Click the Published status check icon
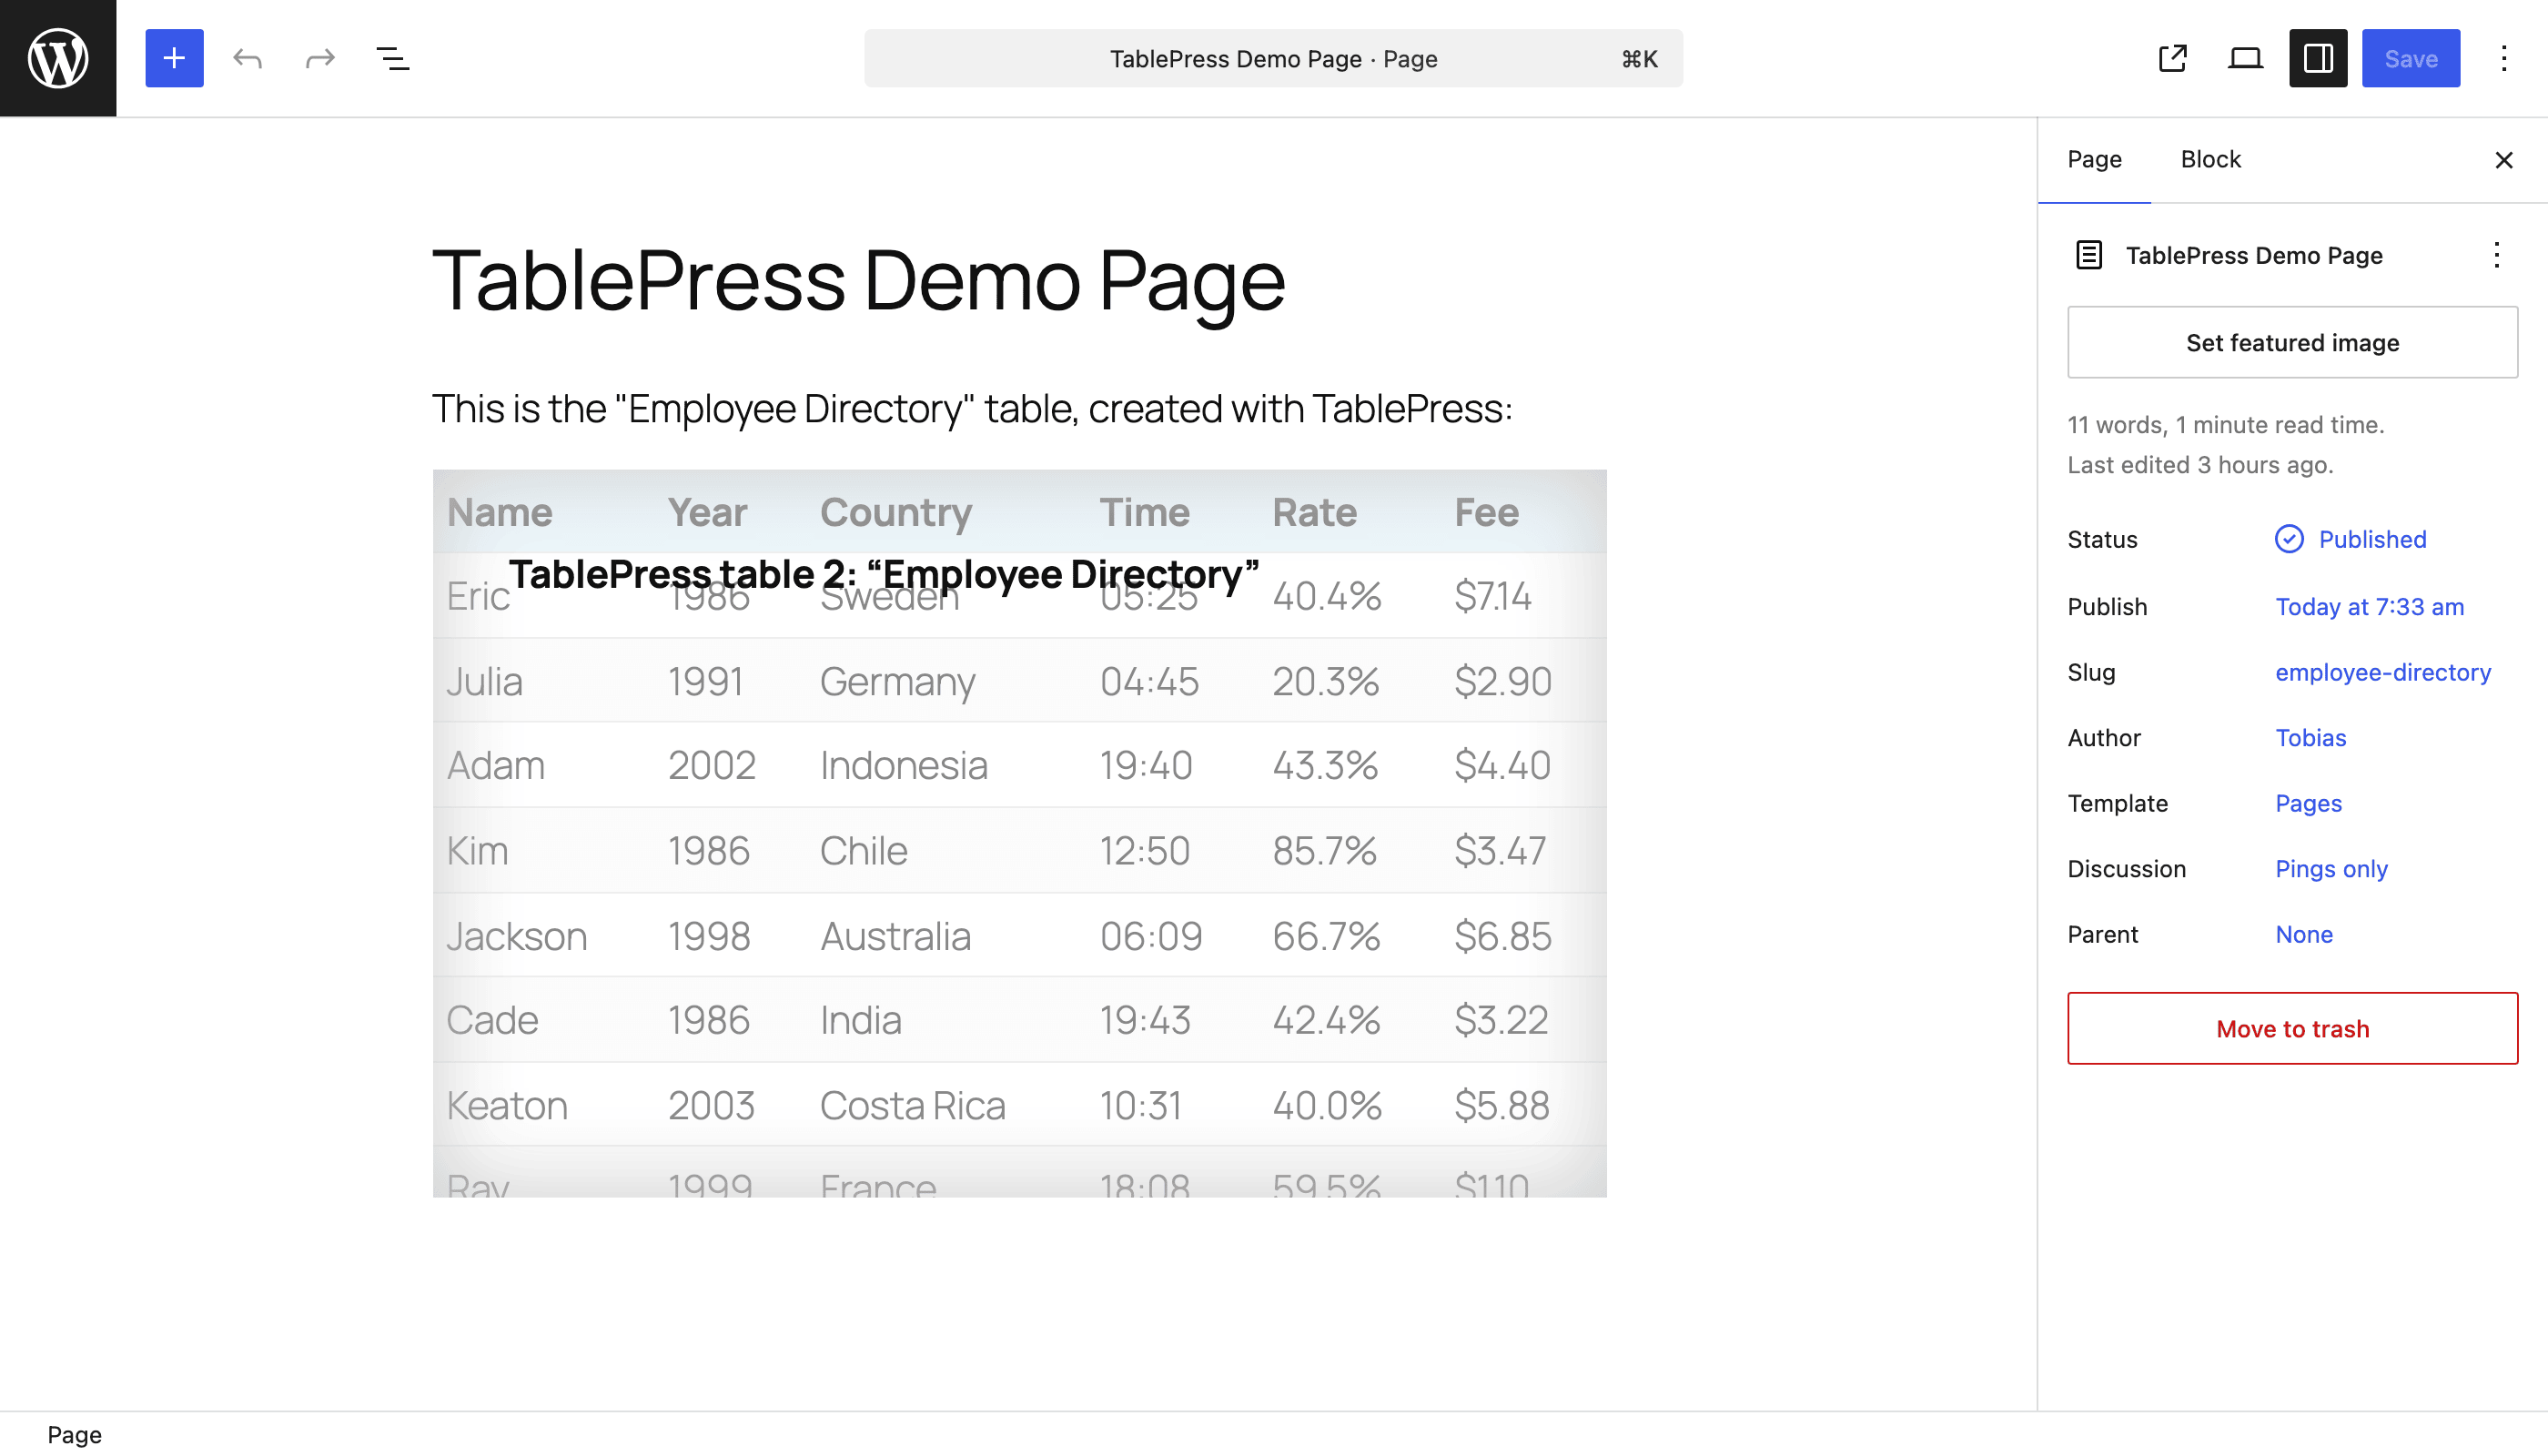 [x=2289, y=539]
